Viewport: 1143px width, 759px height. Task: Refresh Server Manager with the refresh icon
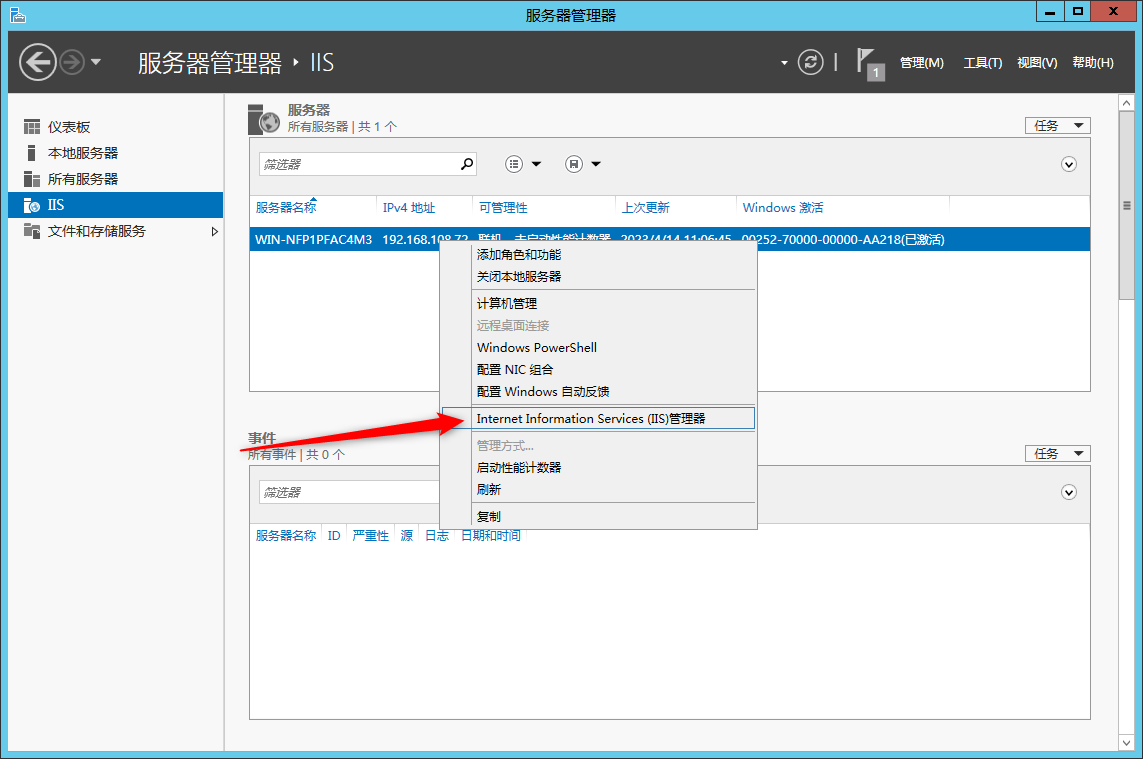coord(810,62)
